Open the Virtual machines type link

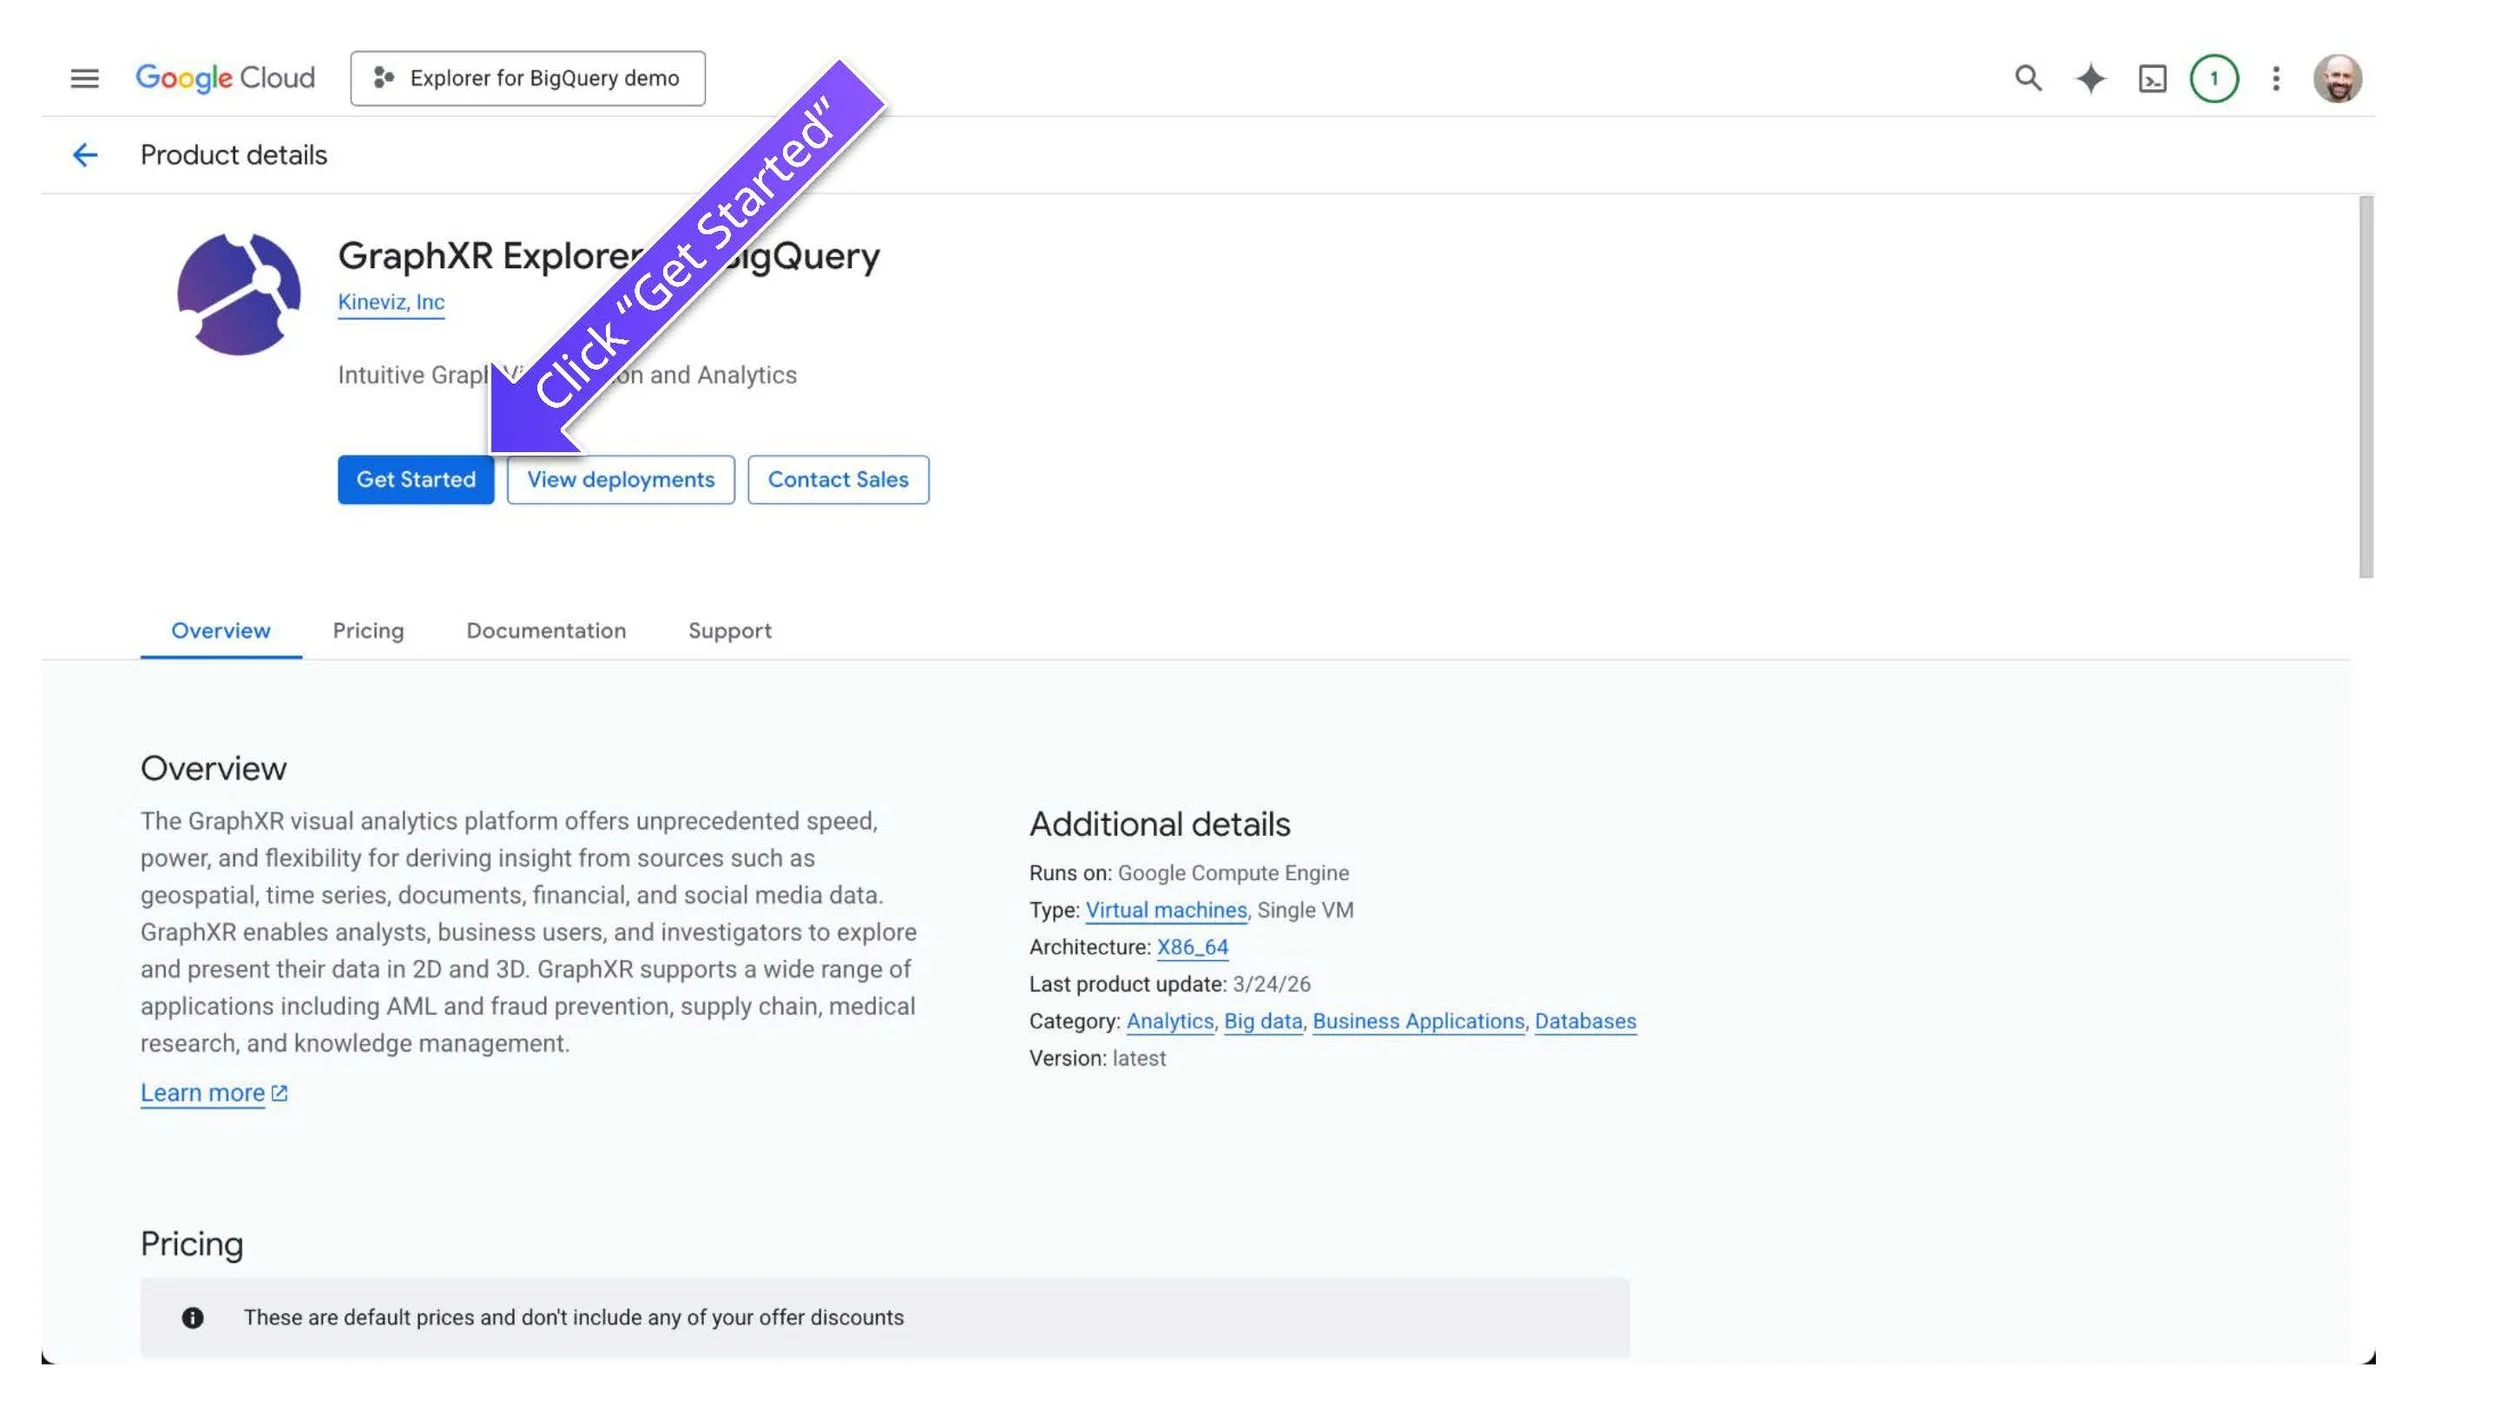point(1166,910)
